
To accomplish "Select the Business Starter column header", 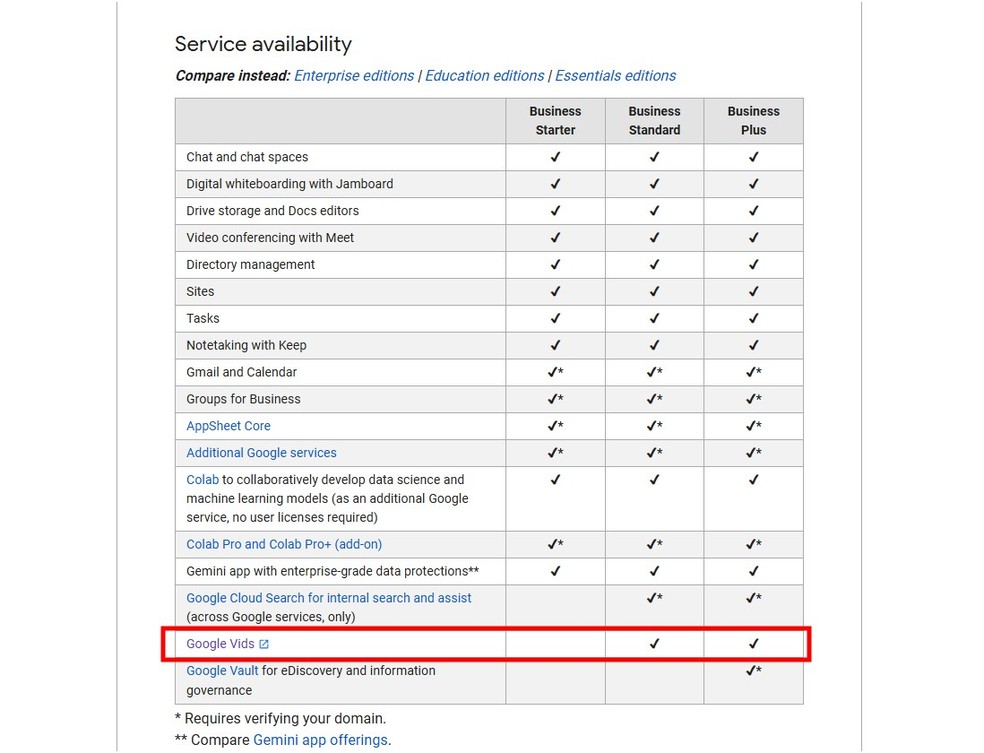I will pos(555,120).
